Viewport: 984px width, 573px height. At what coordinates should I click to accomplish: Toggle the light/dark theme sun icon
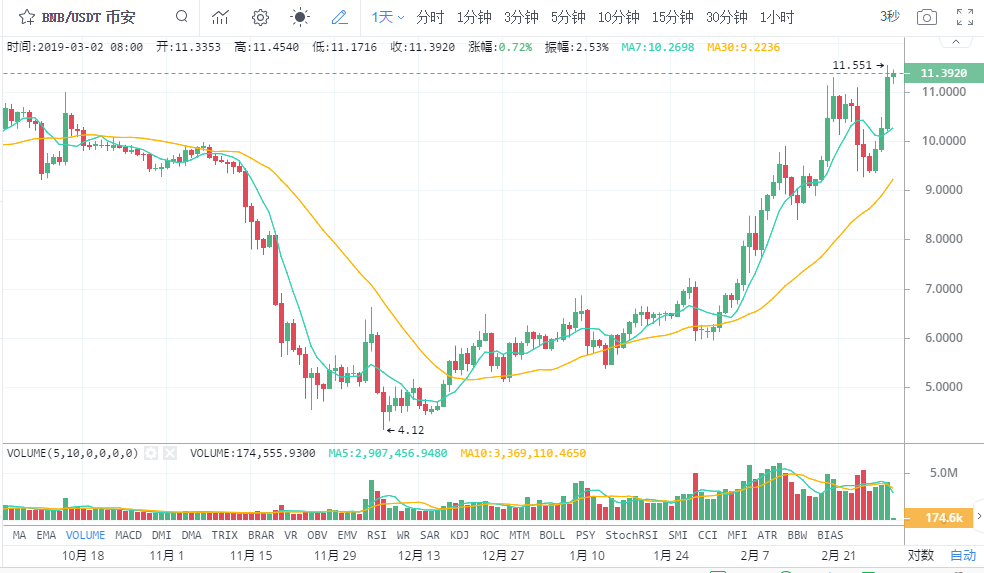[300, 17]
